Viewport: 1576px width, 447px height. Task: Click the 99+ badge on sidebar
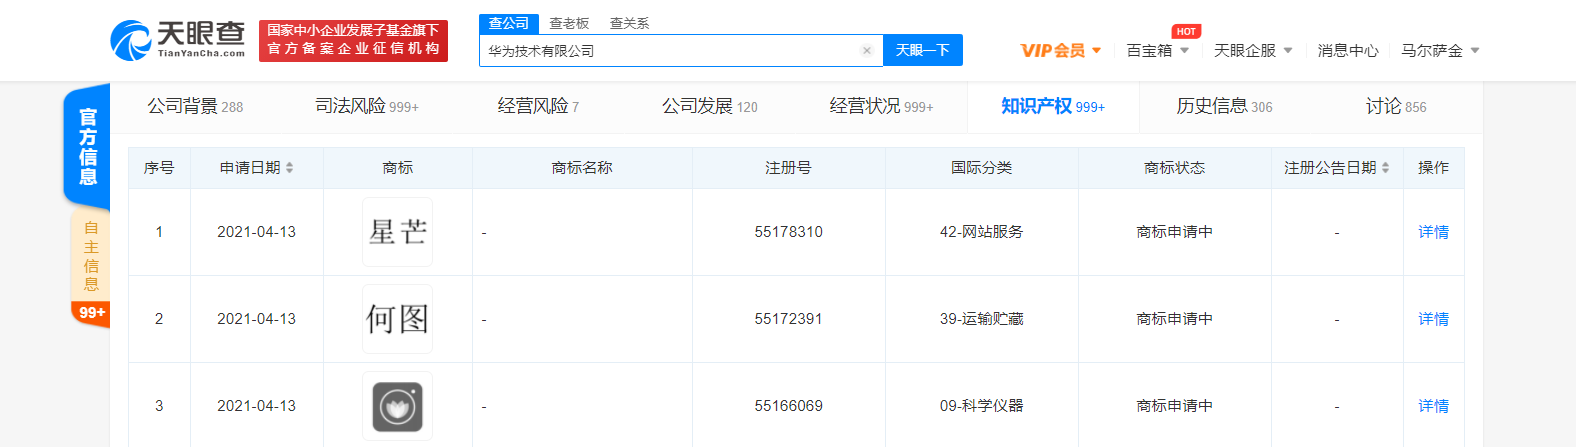point(92,313)
